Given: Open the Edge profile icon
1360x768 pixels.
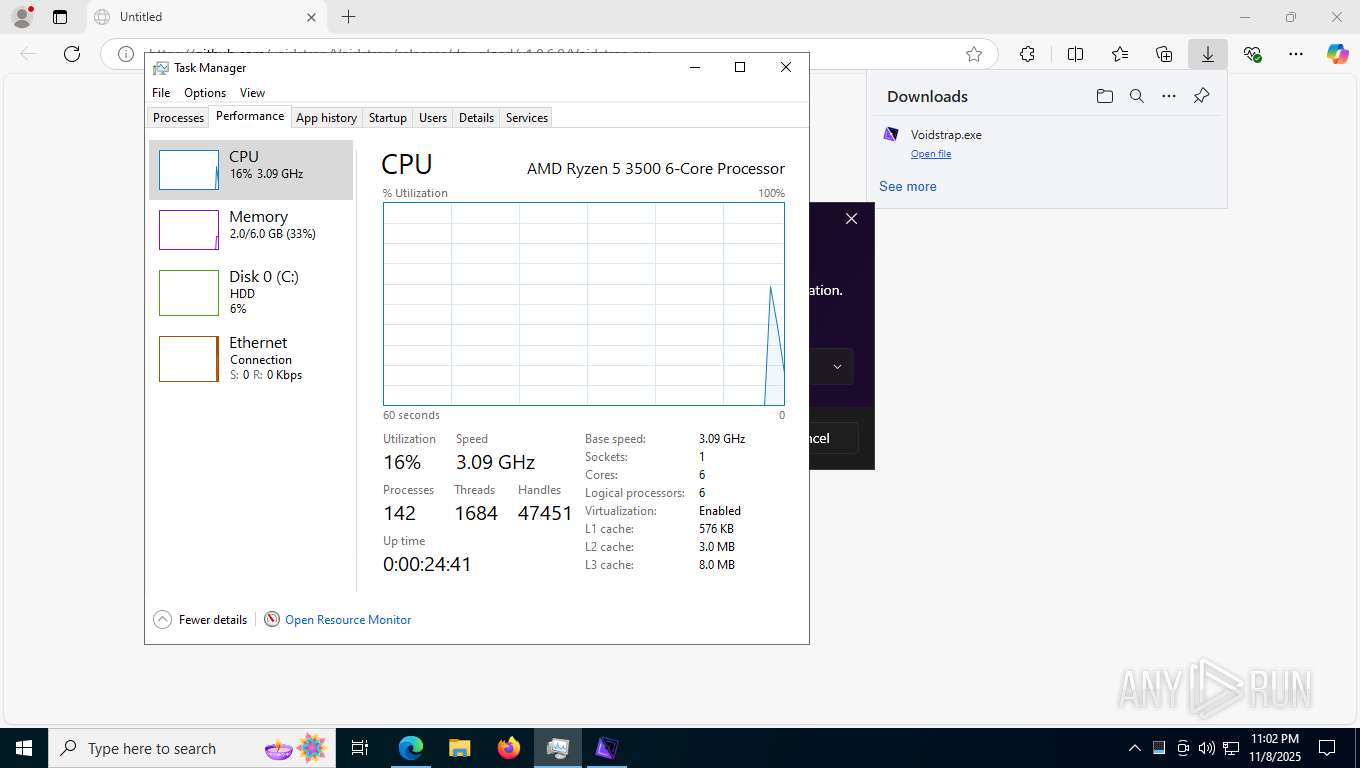Looking at the screenshot, I should [22, 16].
